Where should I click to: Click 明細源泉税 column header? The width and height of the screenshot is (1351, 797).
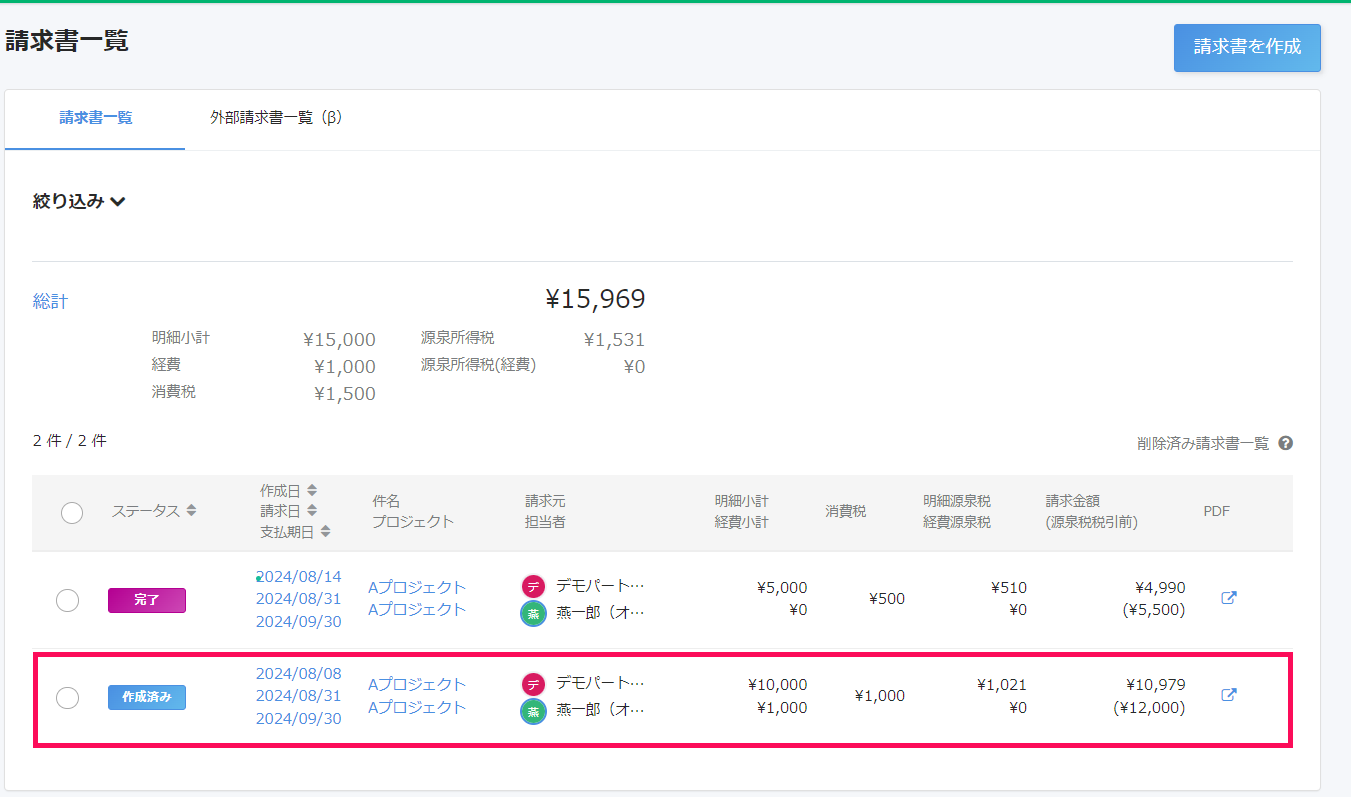tap(957, 500)
